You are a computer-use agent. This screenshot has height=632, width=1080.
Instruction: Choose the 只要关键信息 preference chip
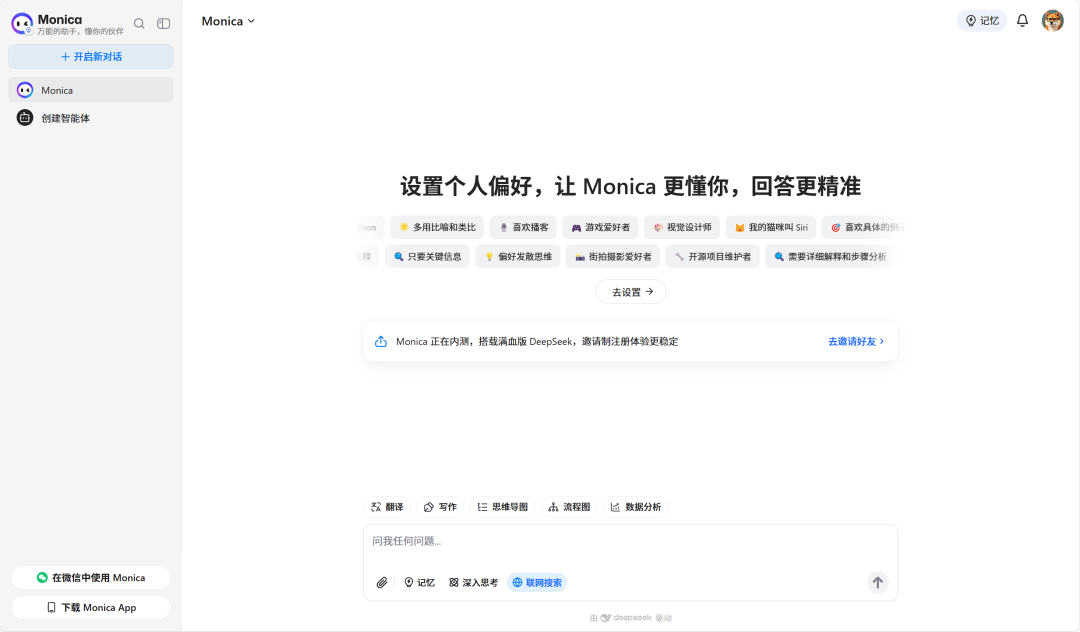427,256
